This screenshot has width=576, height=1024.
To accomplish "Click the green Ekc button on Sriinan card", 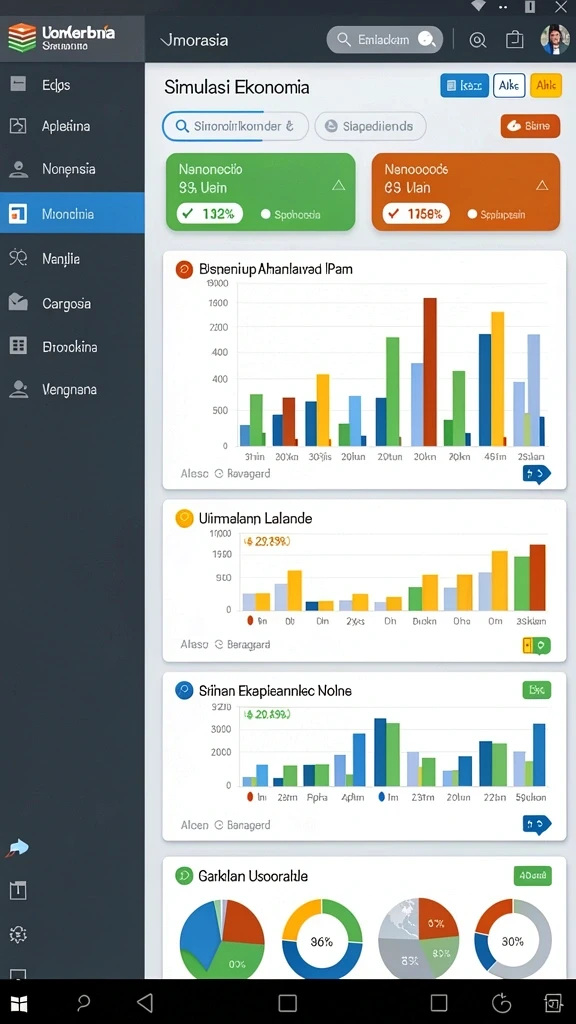I will (x=537, y=690).
